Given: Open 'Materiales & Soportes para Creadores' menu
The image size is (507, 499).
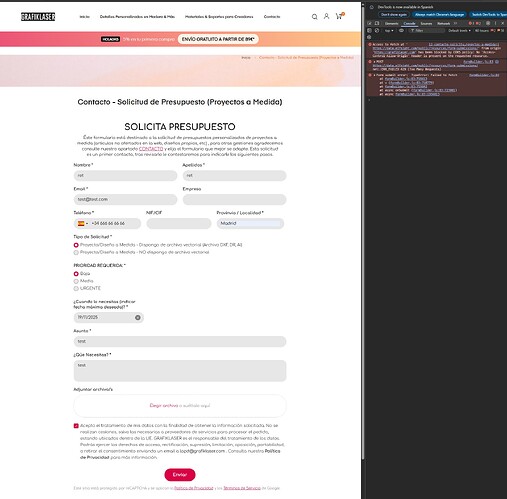Looking at the screenshot, I should (x=219, y=17).
